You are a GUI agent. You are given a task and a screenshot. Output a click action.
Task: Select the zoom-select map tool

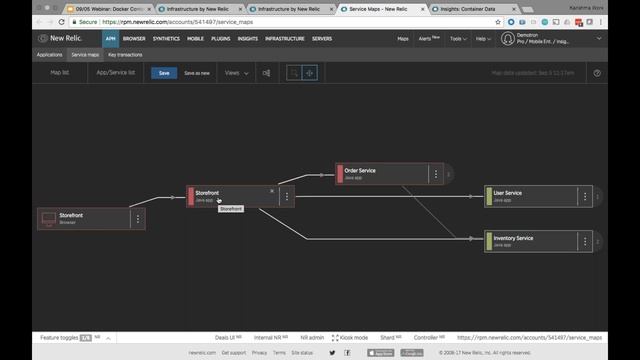(x=294, y=73)
